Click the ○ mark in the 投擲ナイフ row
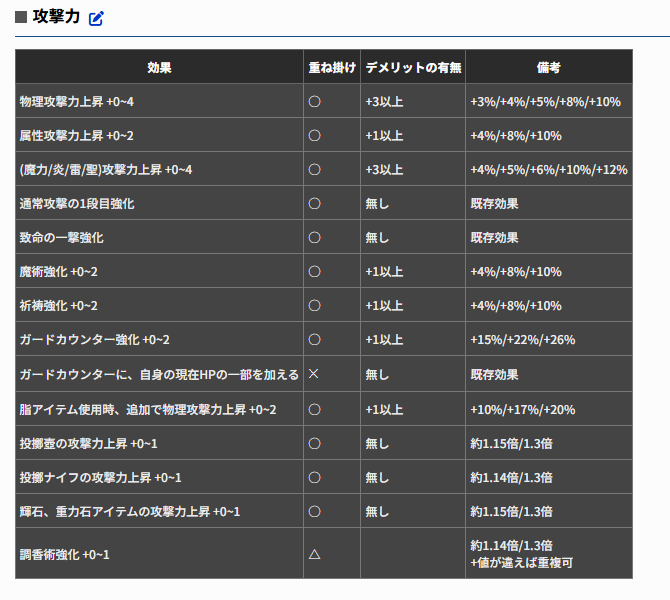The width and height of the screenshot is (670, 600). (x=314, y=477)
